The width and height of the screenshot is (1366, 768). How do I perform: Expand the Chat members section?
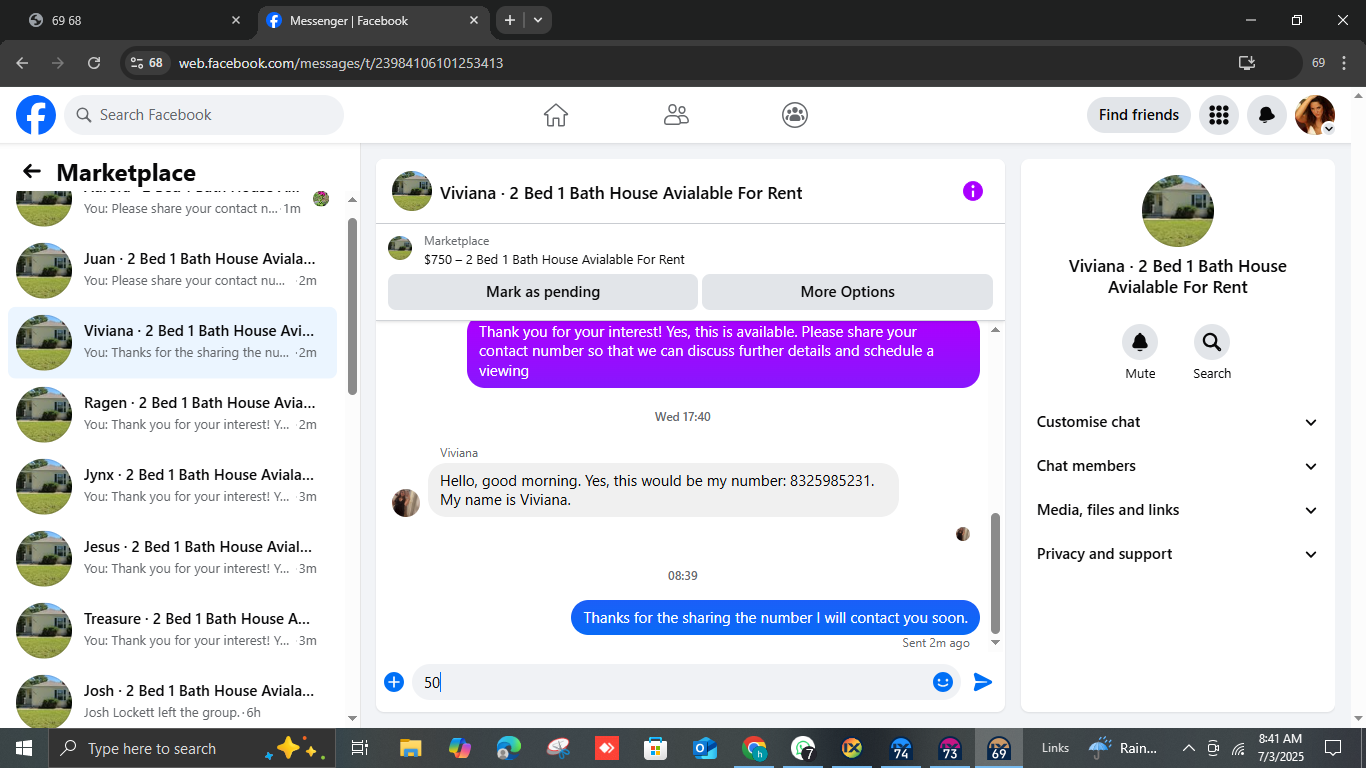[1178, 466]
